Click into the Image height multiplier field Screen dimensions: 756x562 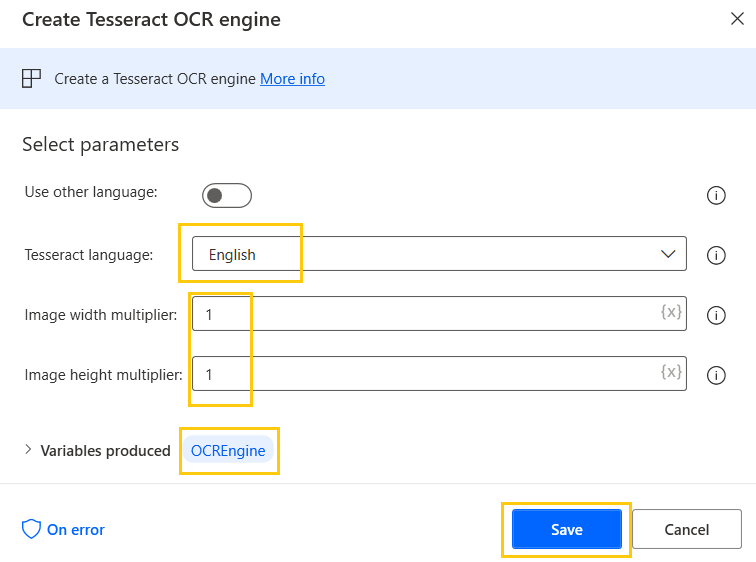pyautogui.click(x=439, y=374)
